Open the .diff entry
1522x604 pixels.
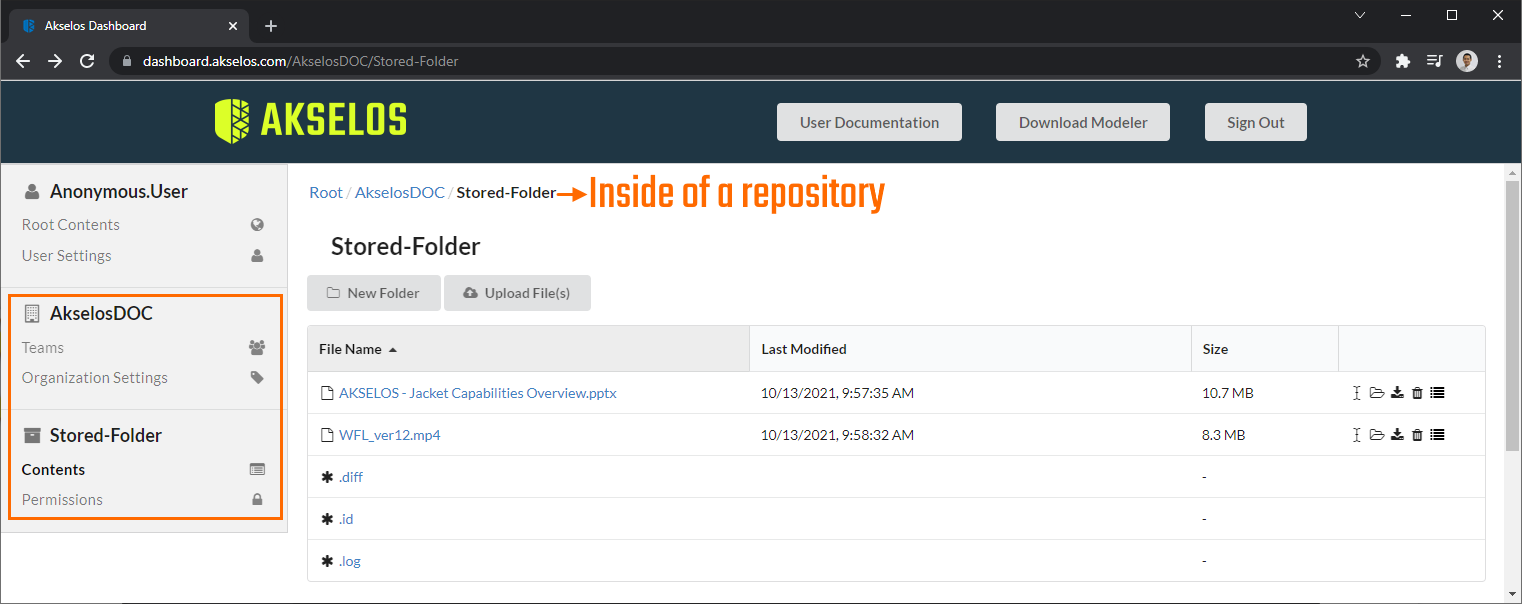351,477
